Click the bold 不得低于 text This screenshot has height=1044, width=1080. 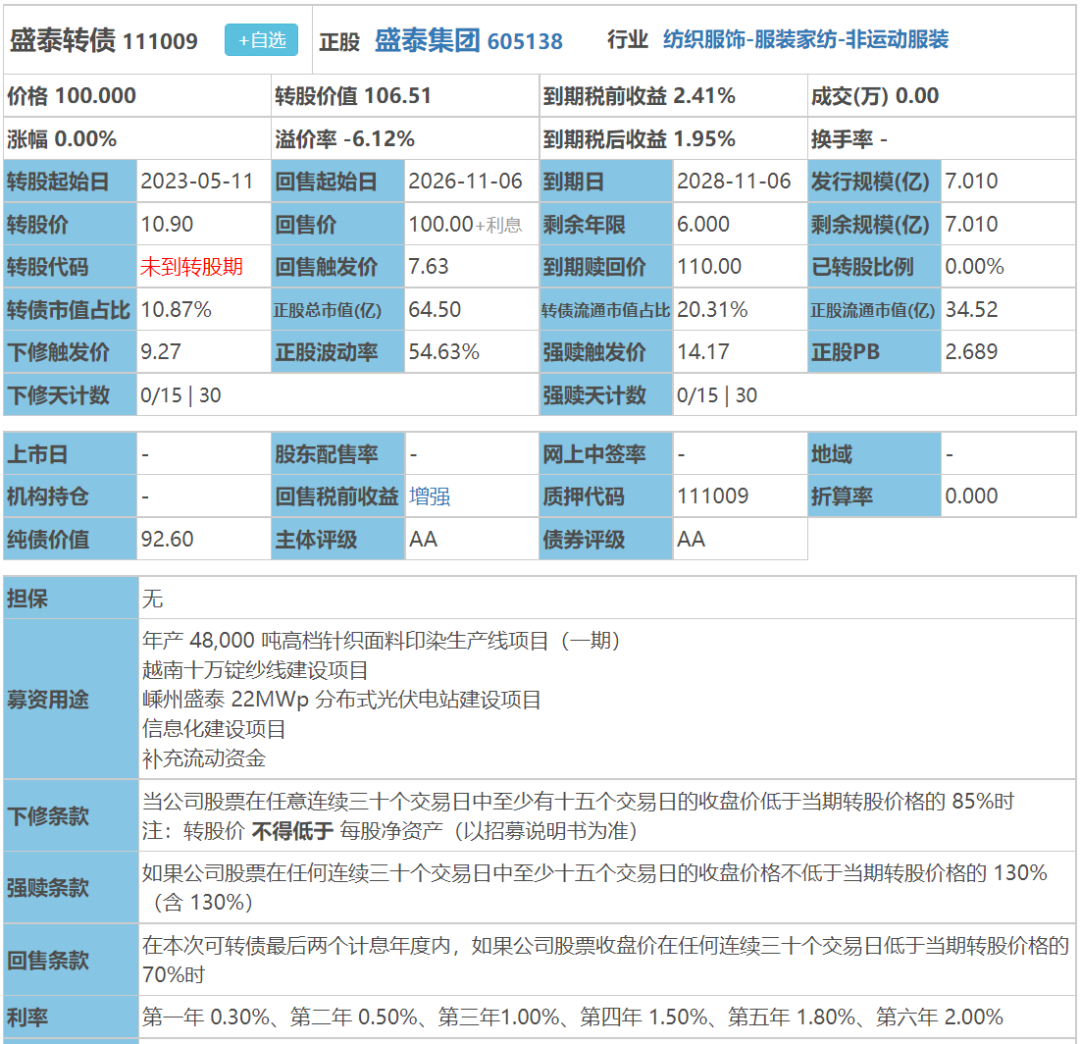[x=292, y=831]
